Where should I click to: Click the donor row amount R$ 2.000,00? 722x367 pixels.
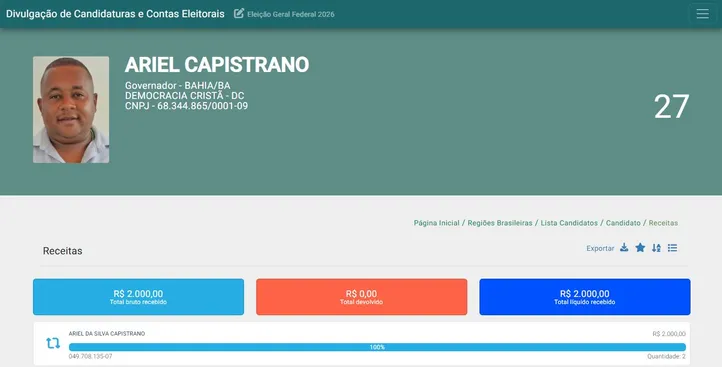click(x=669, y=334)
